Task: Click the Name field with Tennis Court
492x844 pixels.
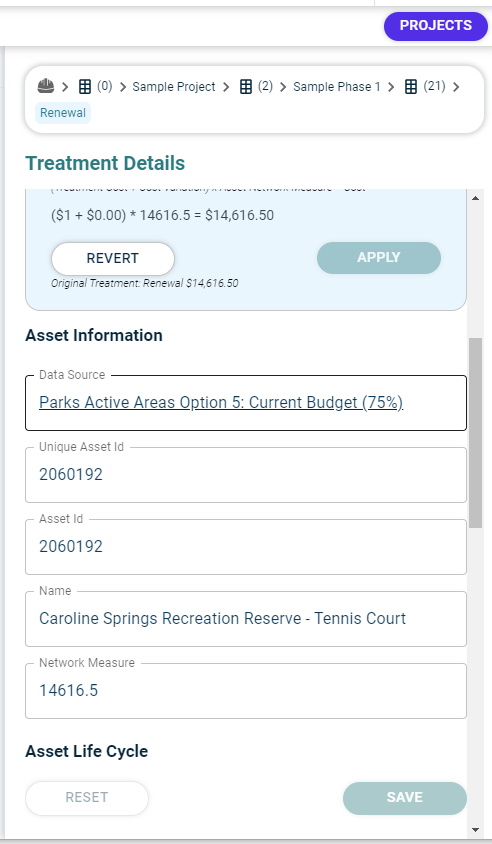Action: [x=246, y=619]
